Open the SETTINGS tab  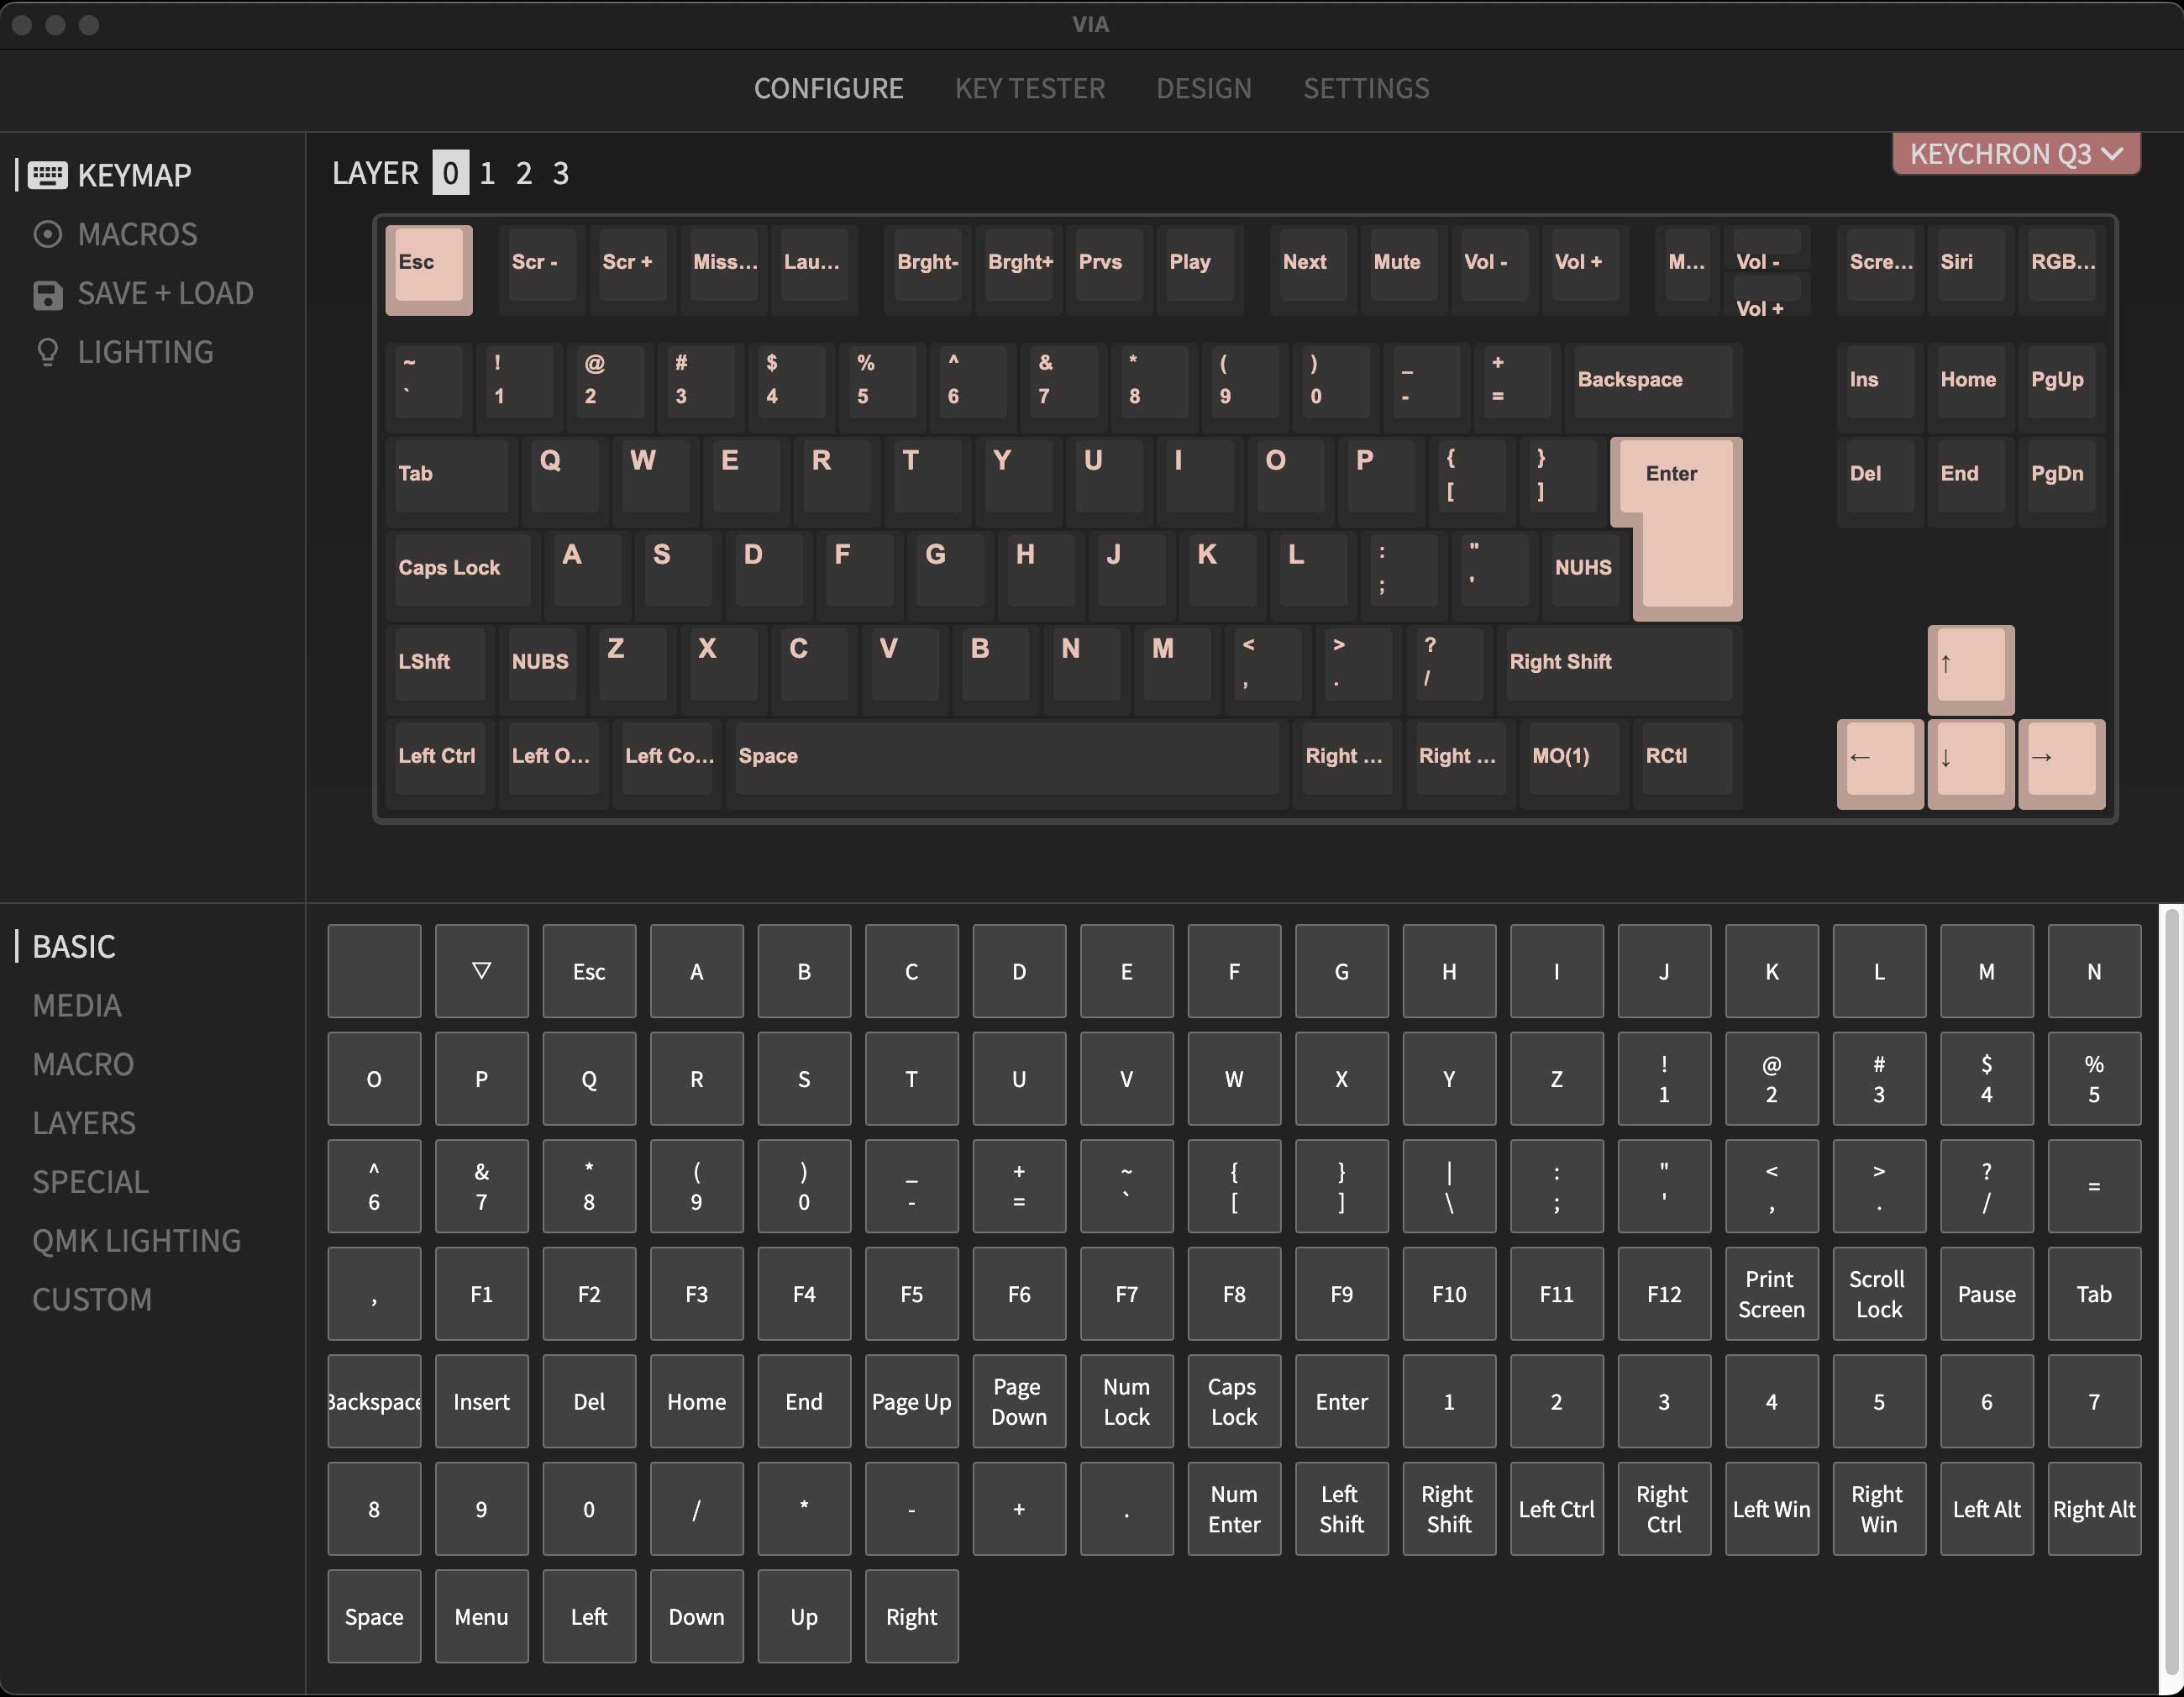click(1365, 88)
